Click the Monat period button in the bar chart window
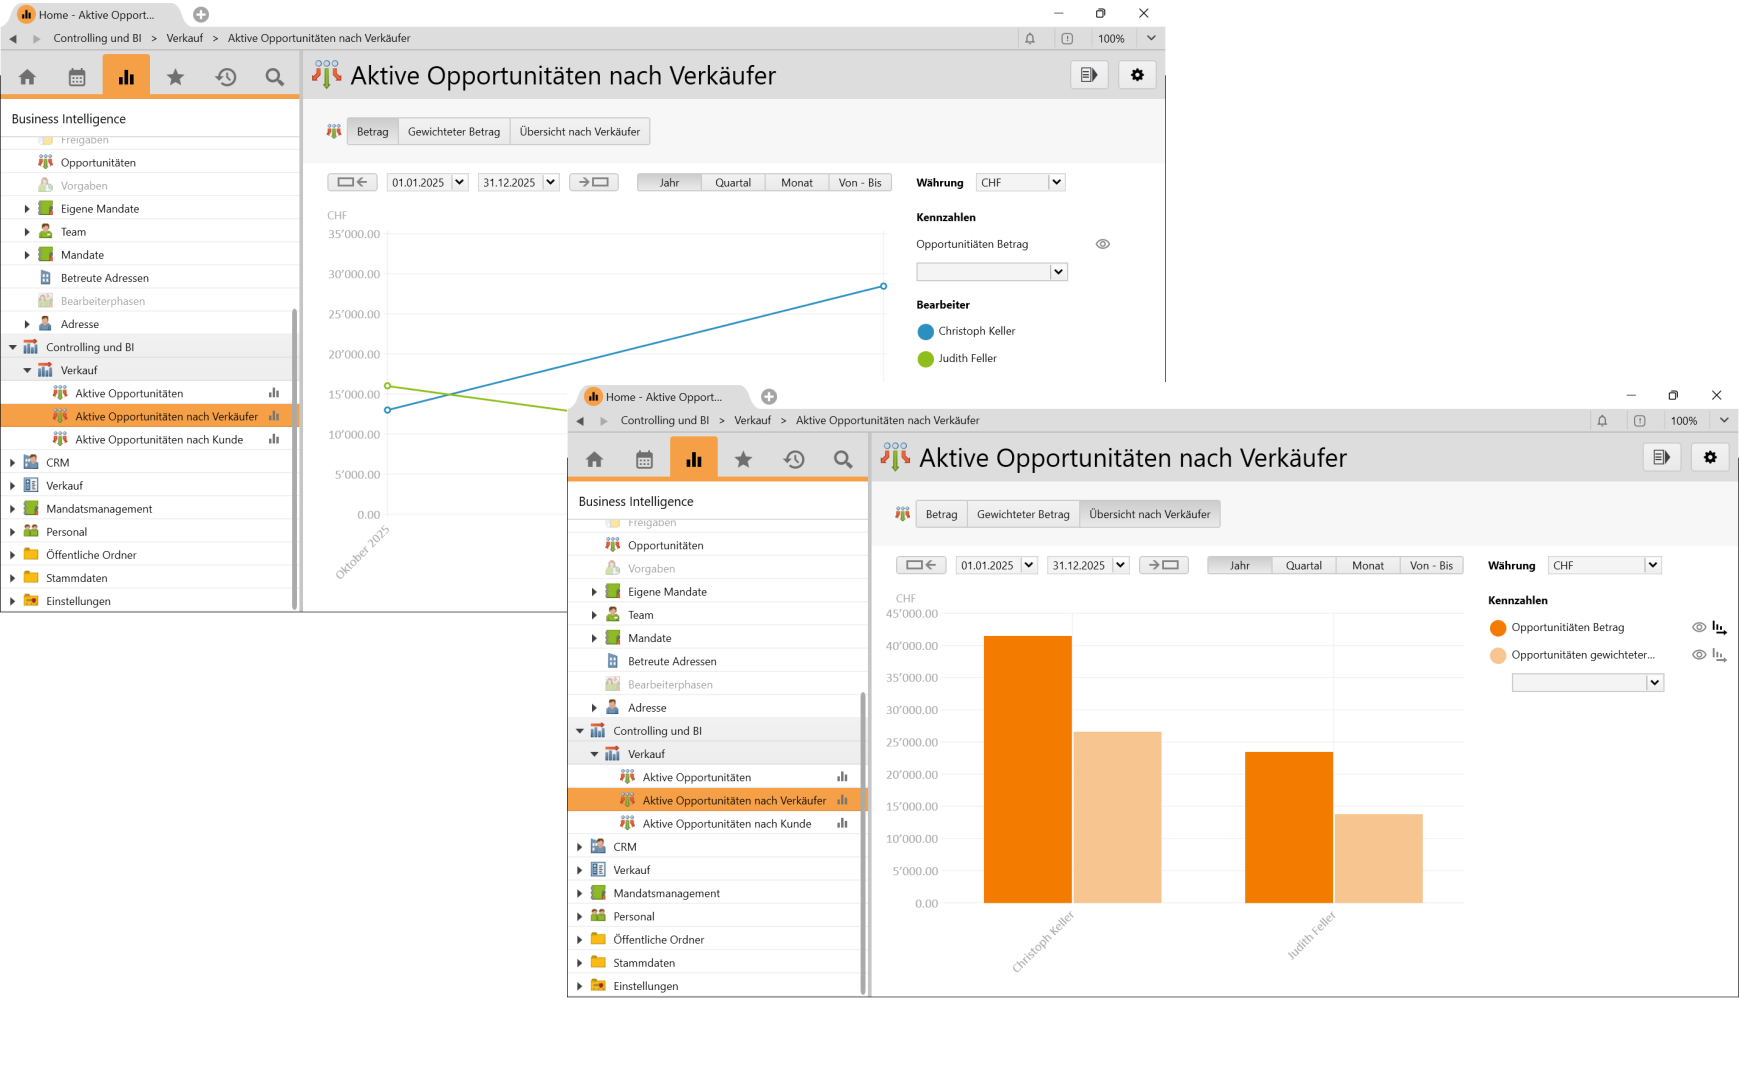Viewport: 1740px width, 1088px height. [1367, 565]
